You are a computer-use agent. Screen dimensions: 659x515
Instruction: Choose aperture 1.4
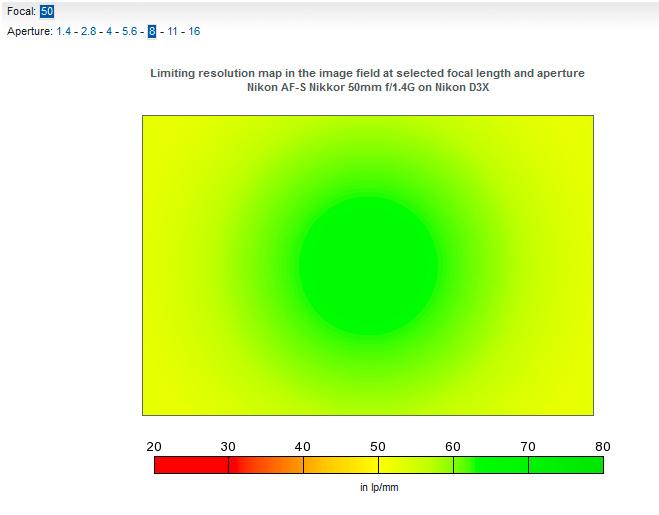click(63, 32)
